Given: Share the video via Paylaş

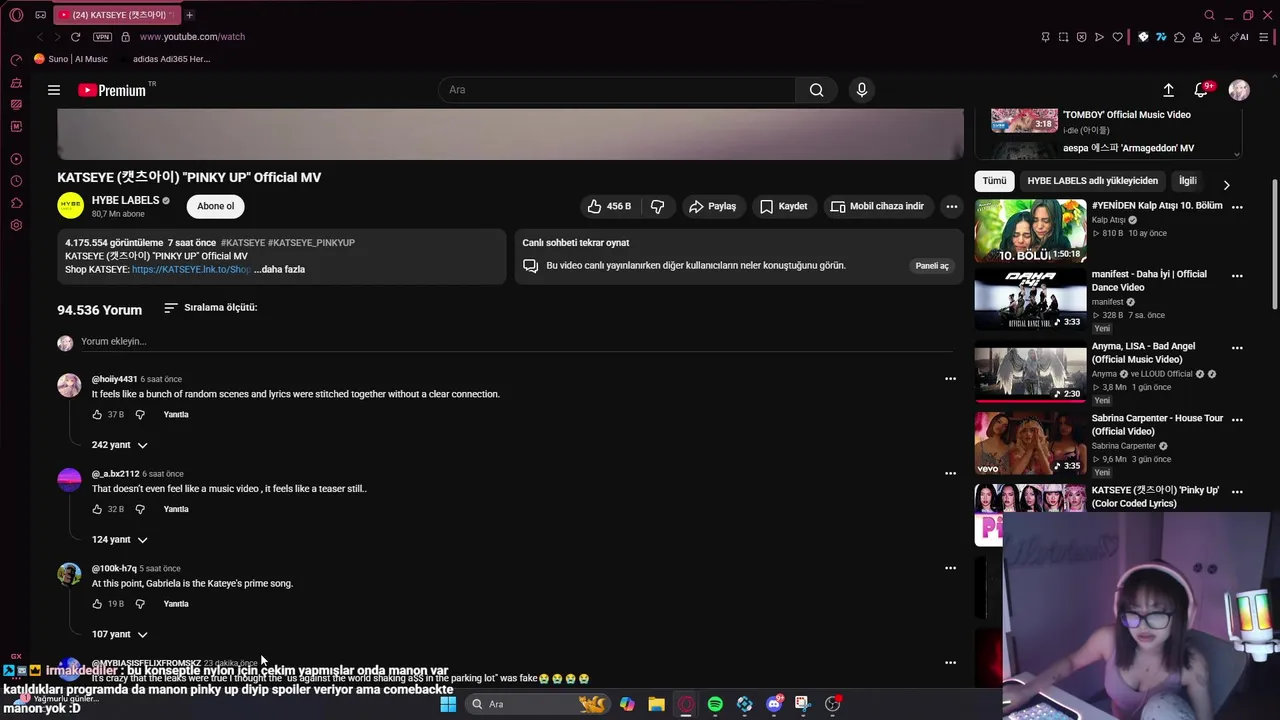Looking at the screenshot, I should tap(712, 206).
